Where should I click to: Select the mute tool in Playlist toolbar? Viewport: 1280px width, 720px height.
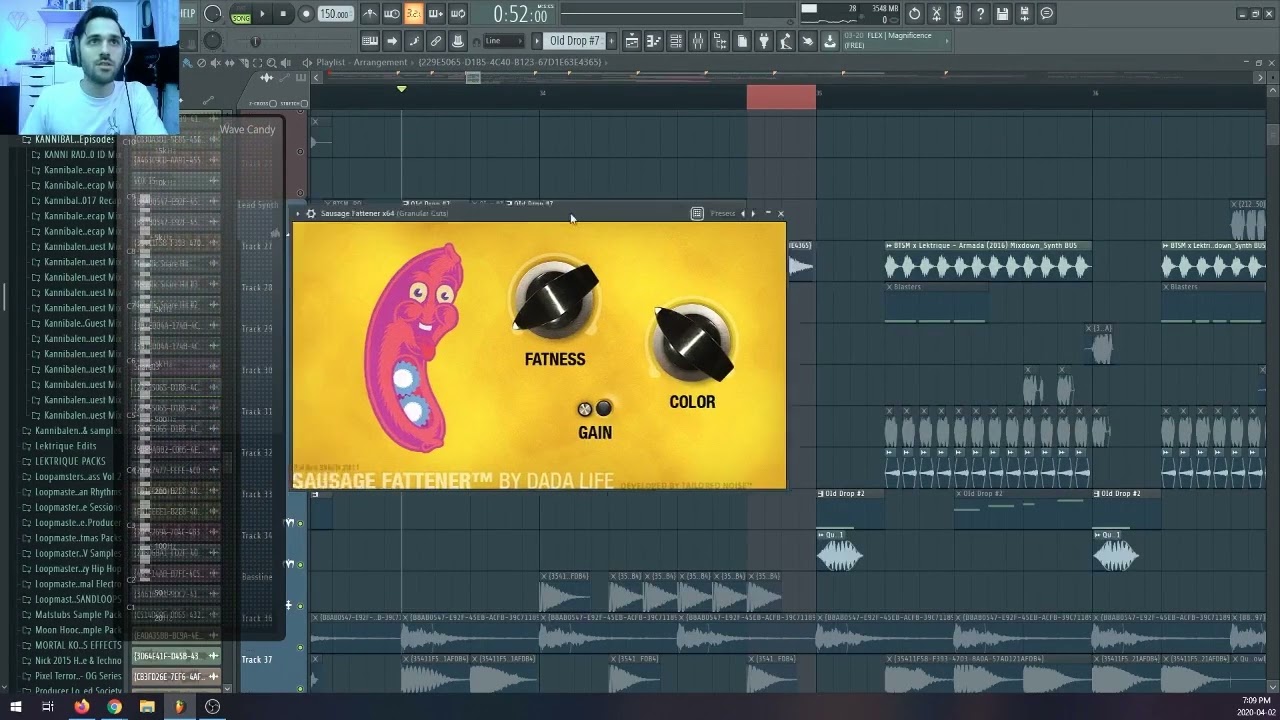(x=217, y=63)
